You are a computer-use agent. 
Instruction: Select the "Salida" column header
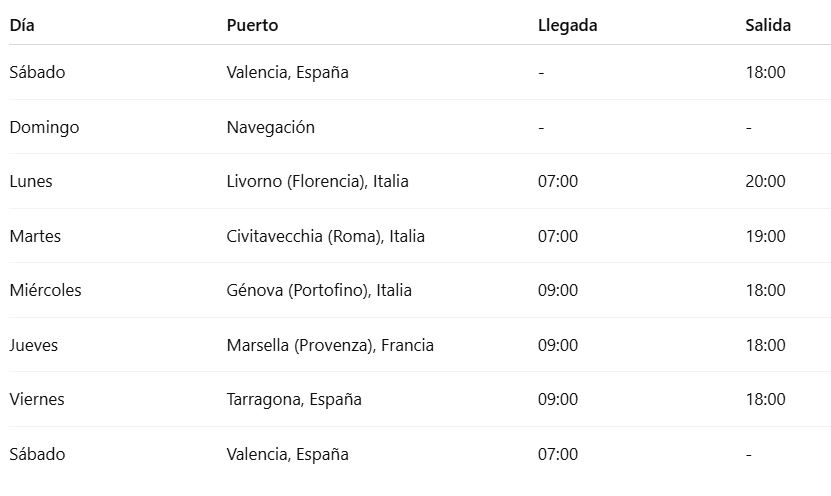(768, 26)
